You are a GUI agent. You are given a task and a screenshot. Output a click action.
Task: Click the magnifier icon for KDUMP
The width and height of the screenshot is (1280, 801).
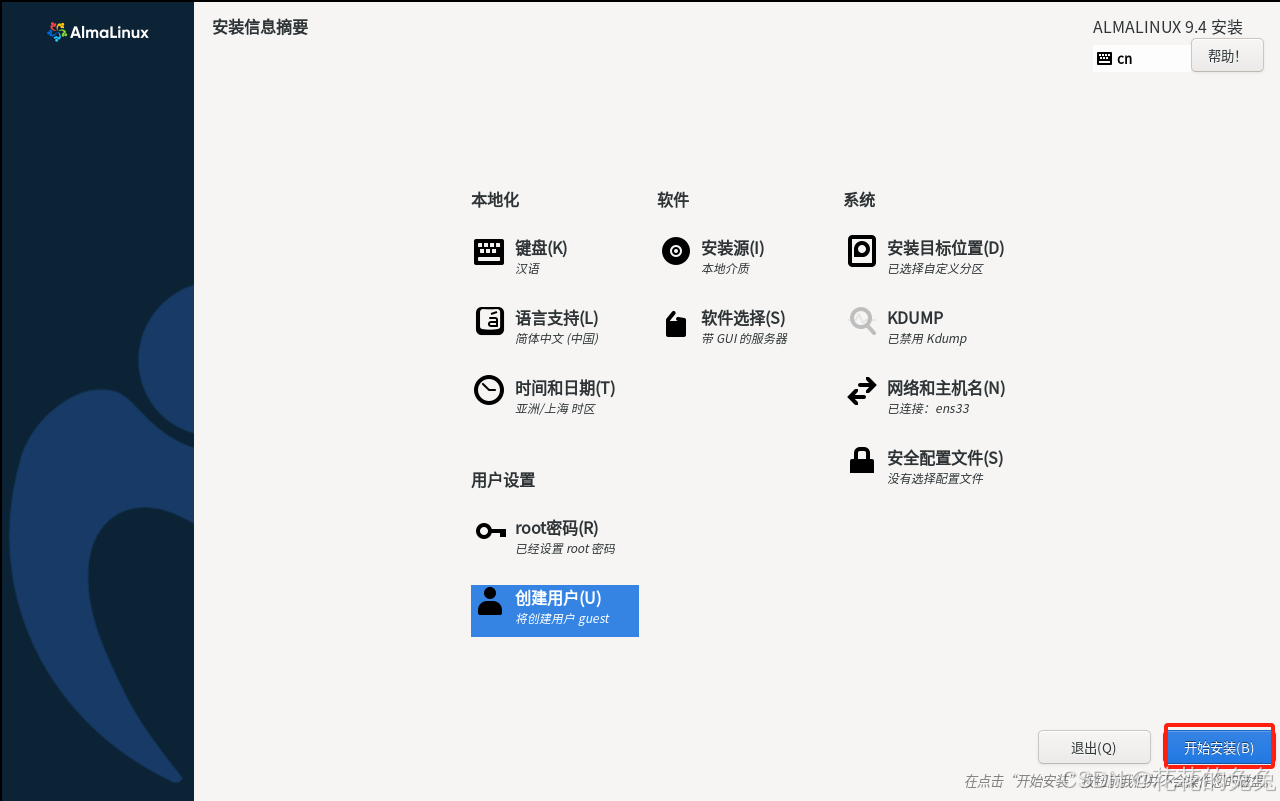point(862,321)
